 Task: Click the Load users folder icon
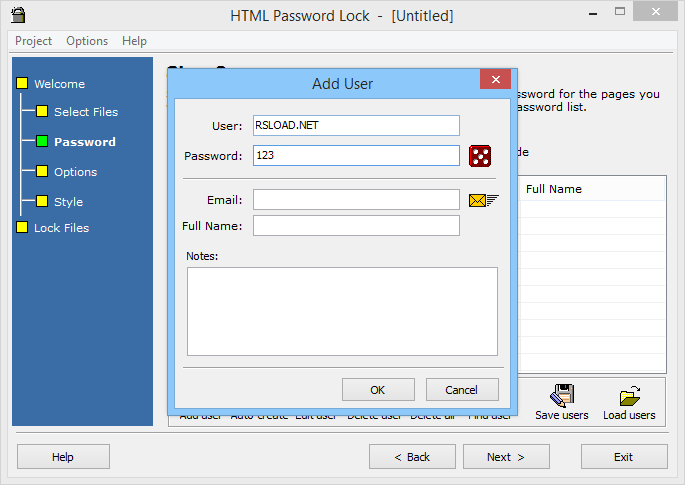630,396
